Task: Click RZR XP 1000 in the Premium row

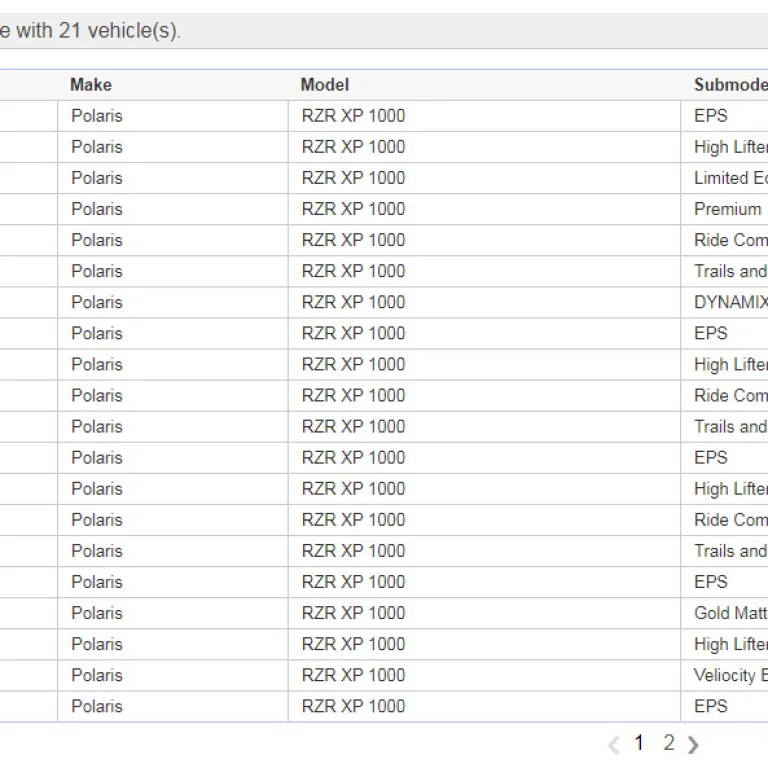Action: point(354,209)
